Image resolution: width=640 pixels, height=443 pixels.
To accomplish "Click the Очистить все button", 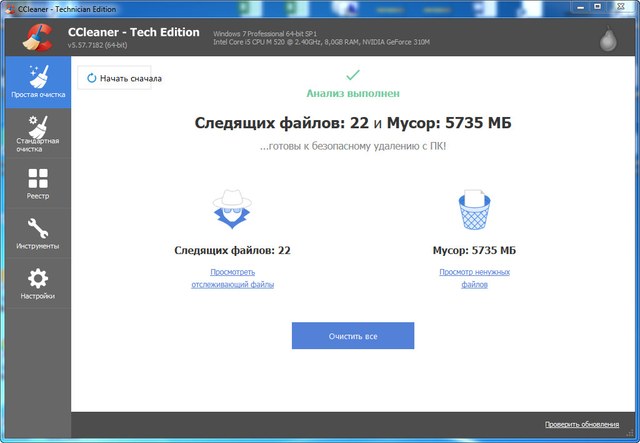I will coord(353,336).
